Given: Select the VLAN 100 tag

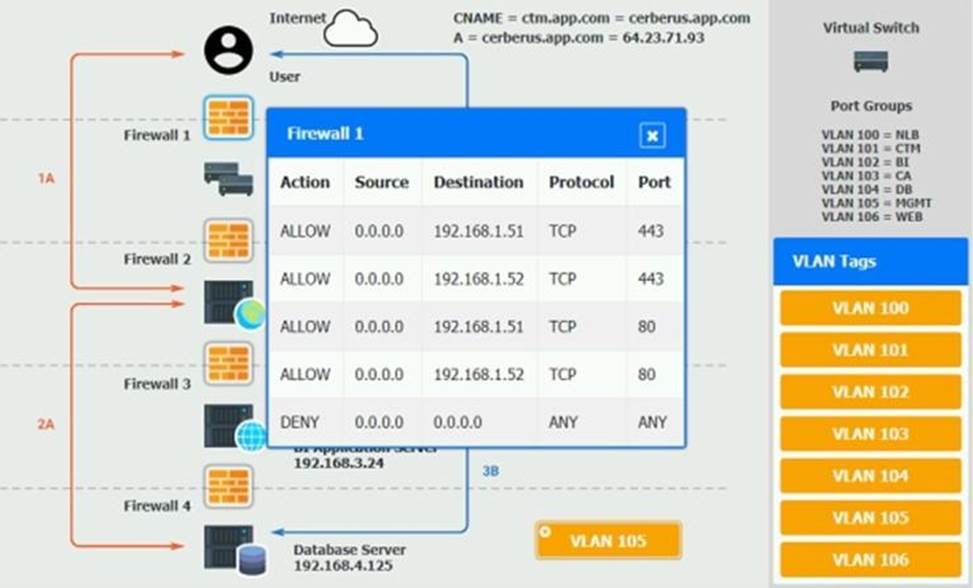Looking at the screenshot, I should click(x=870, y=308).
